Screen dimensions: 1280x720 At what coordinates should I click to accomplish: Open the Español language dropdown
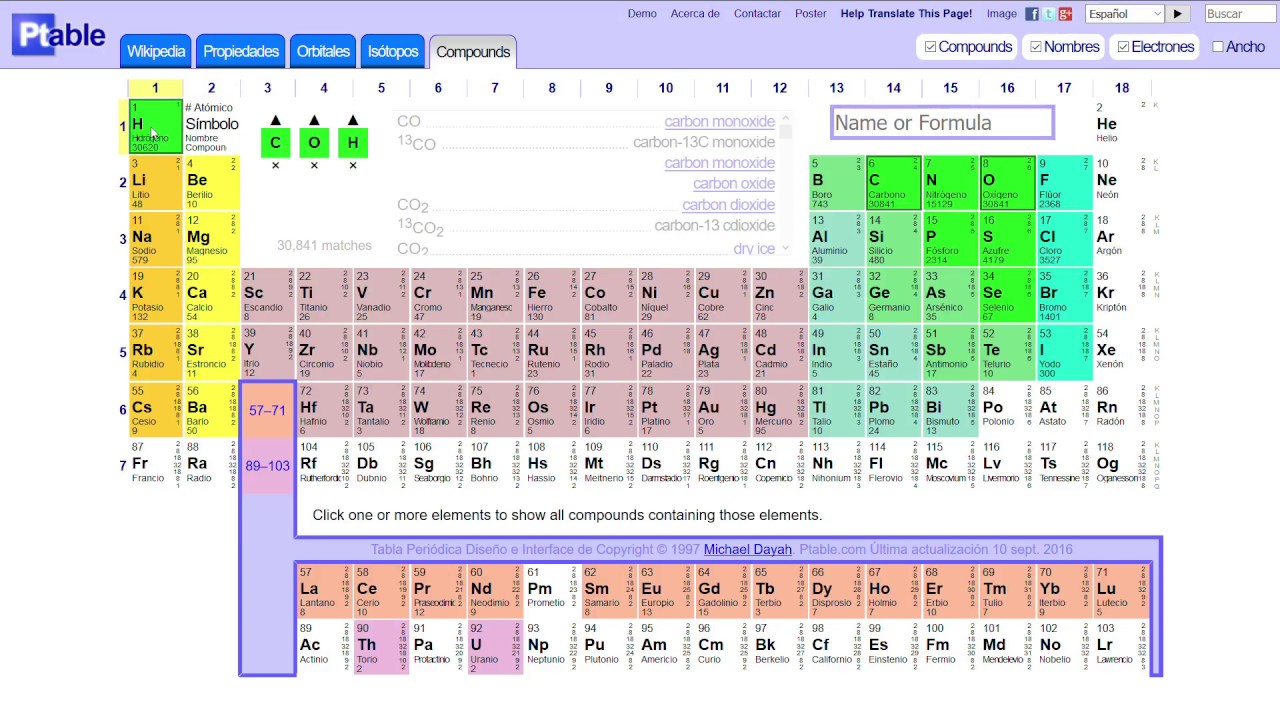1125,14
